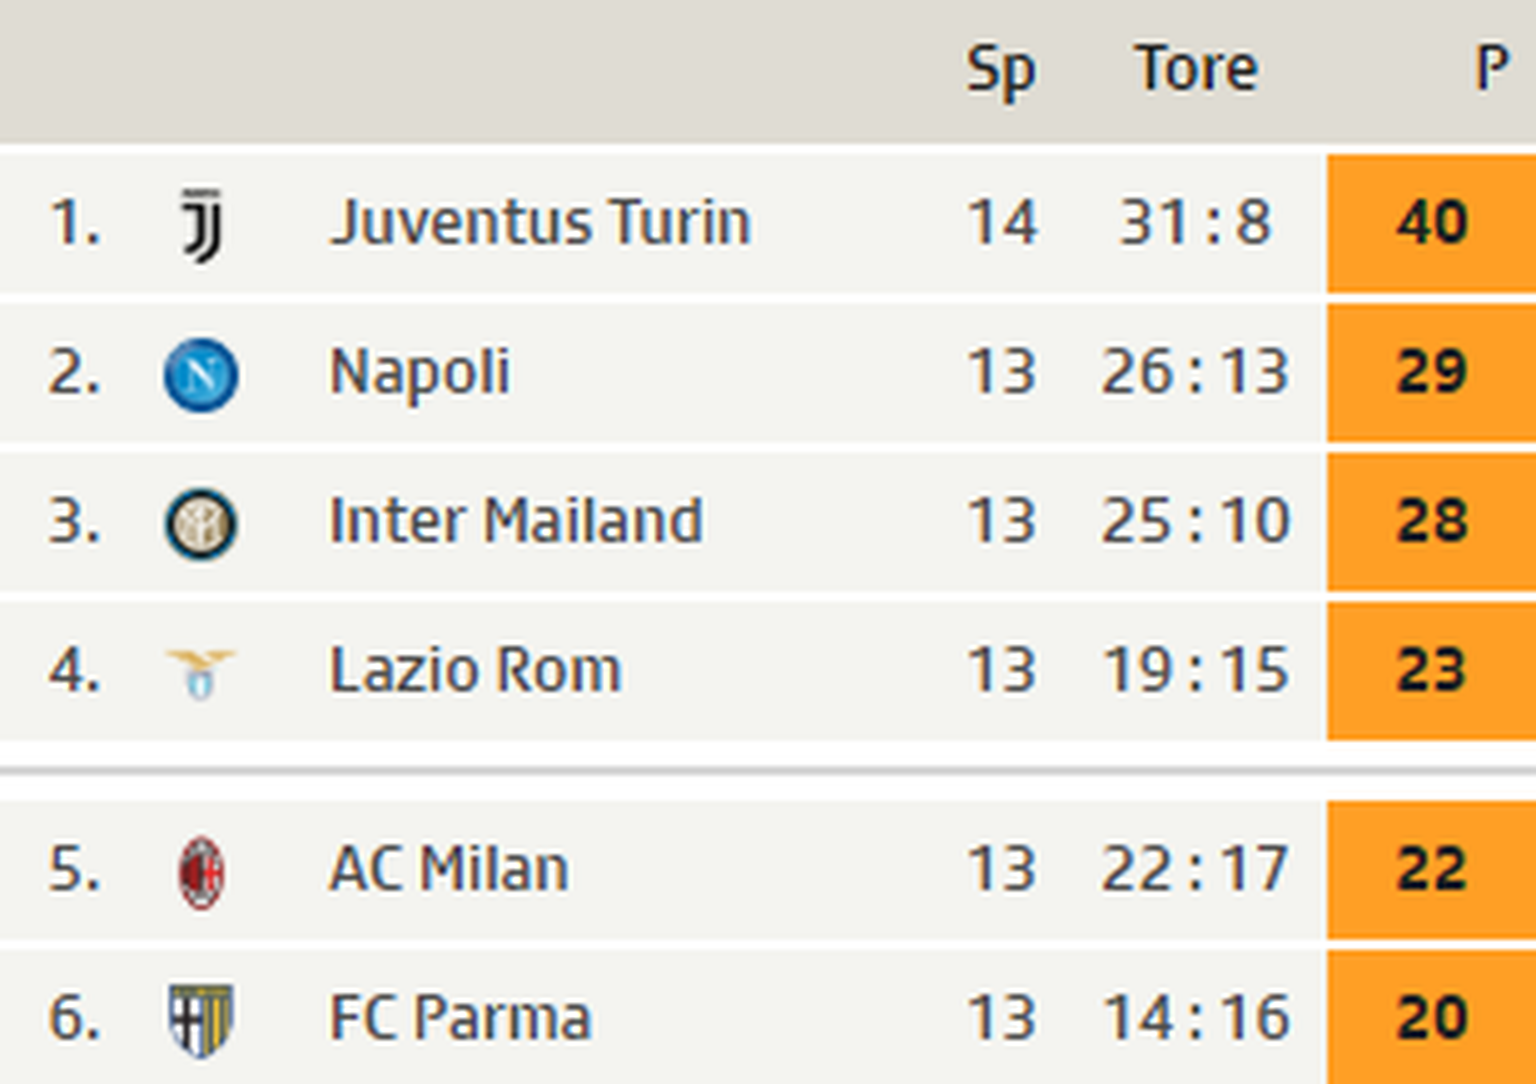Click the AC Milan club crest
This screenshot has width=1536, height=1084.
click(201, 872)
